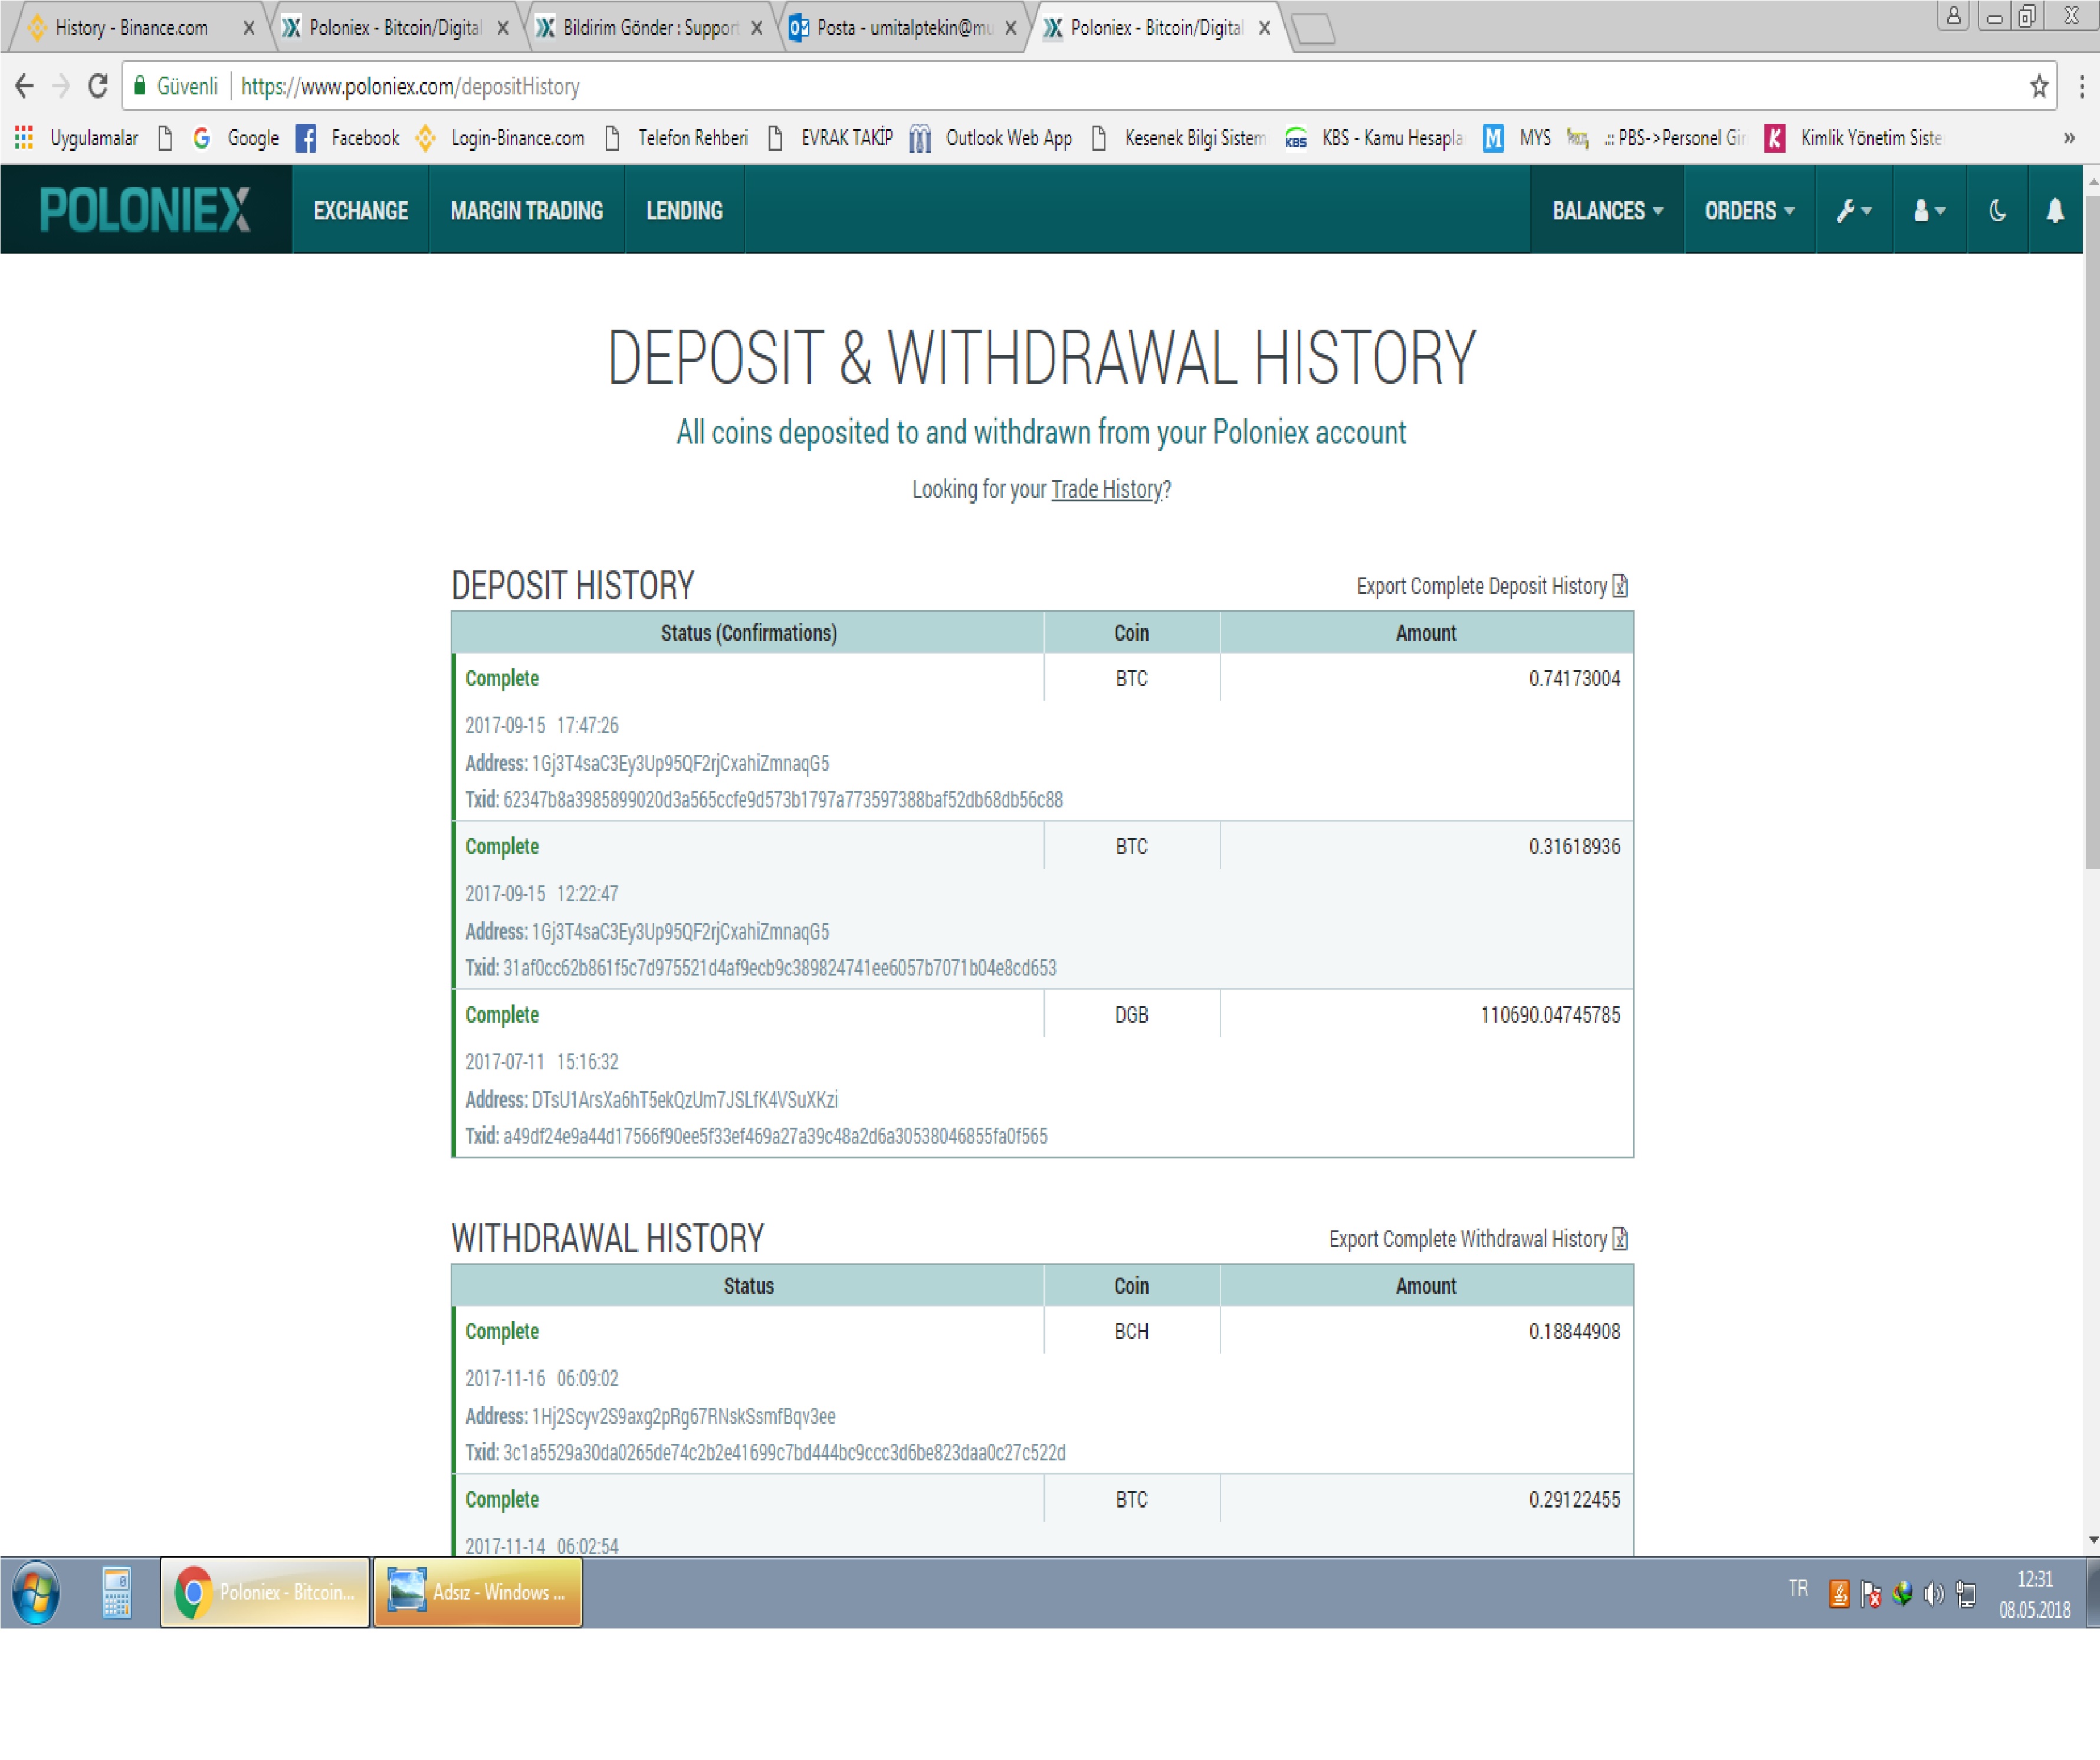Open the wrench settings menu

pos(1853,210)
